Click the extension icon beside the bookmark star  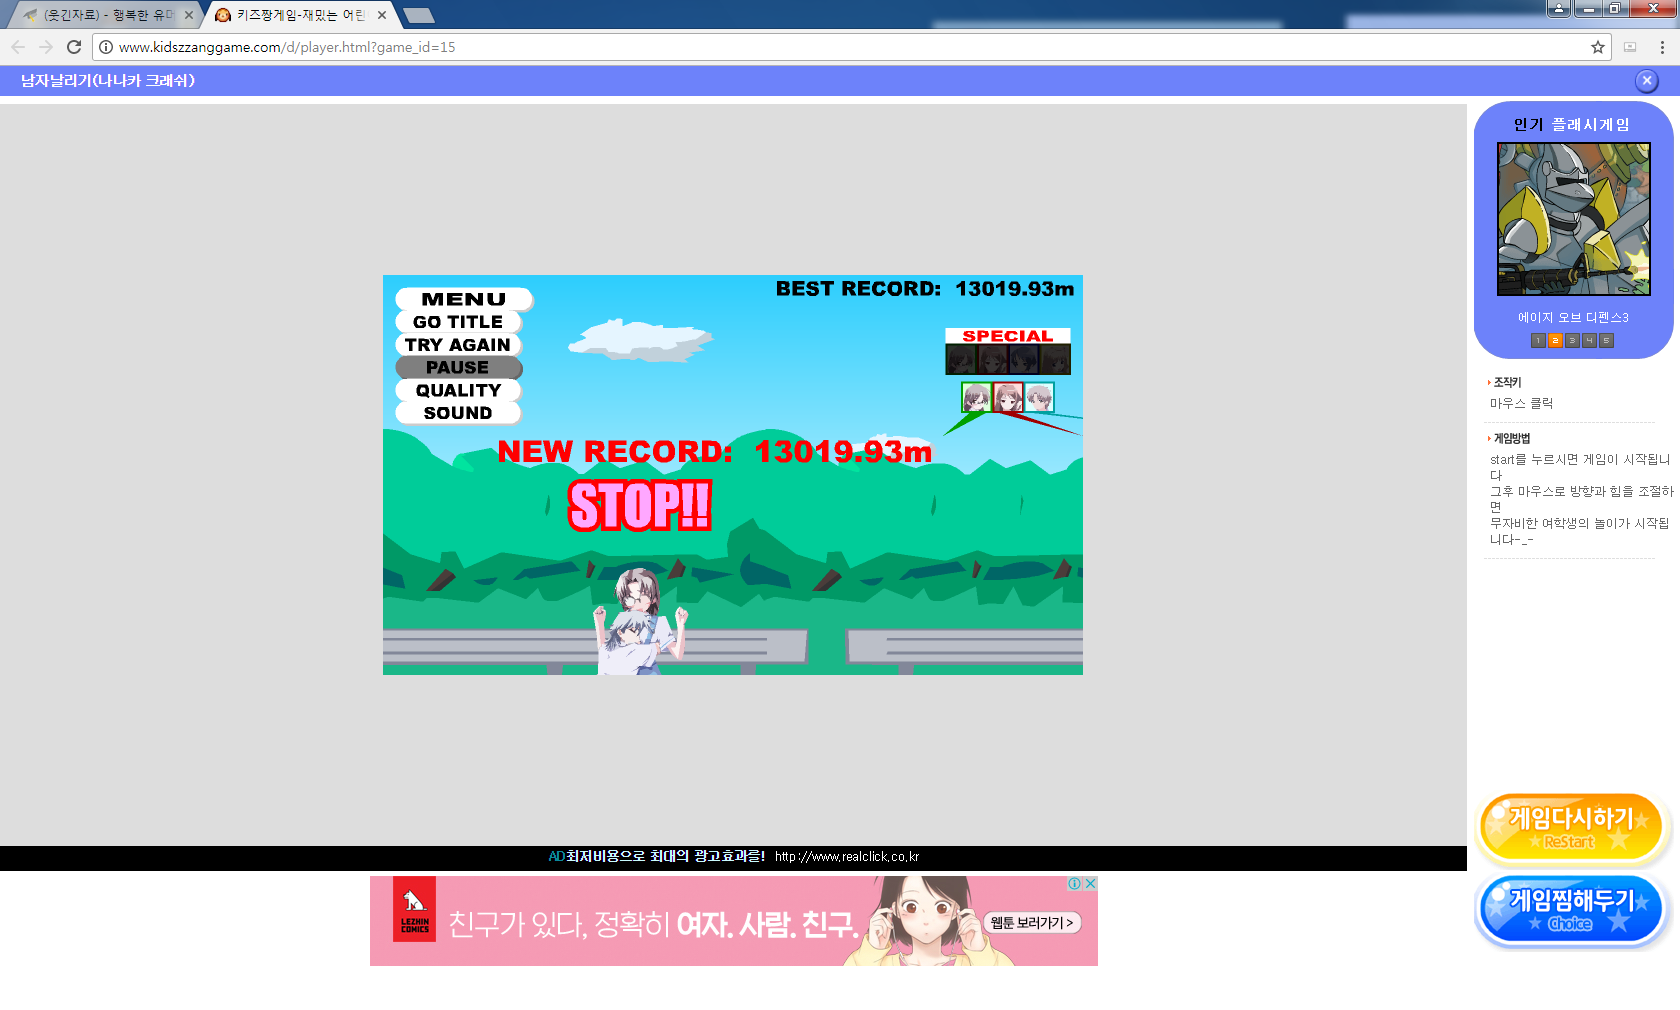1630,47
